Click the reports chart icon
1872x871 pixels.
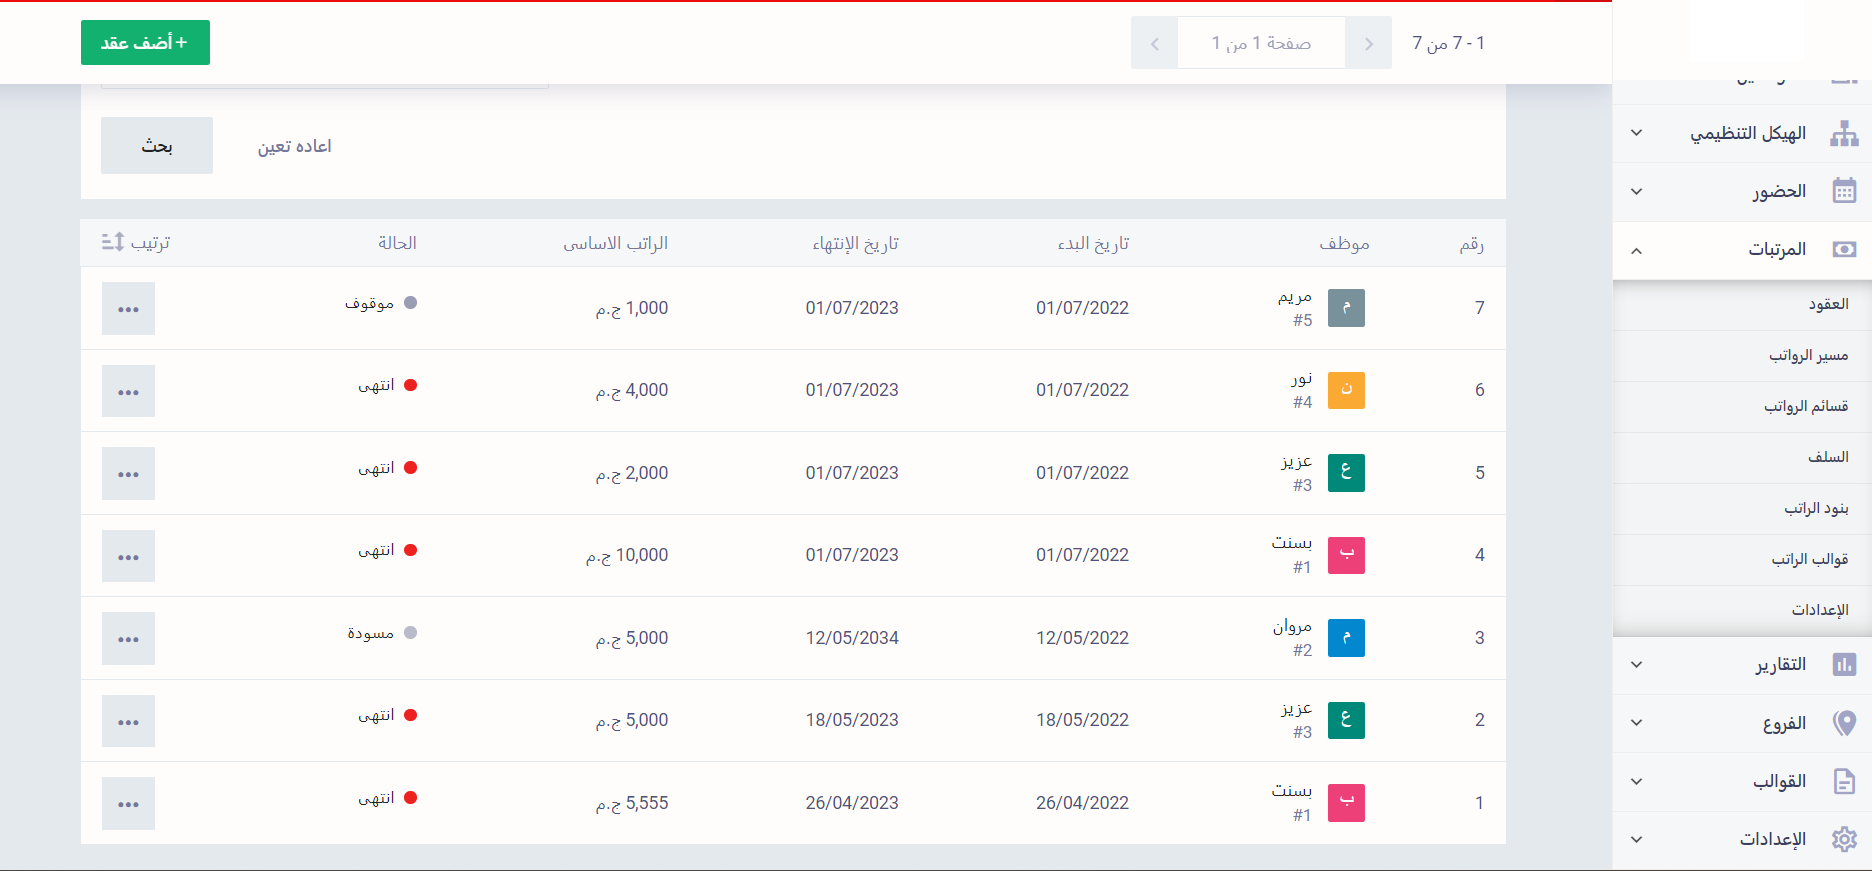click(x=1844, y=664)
